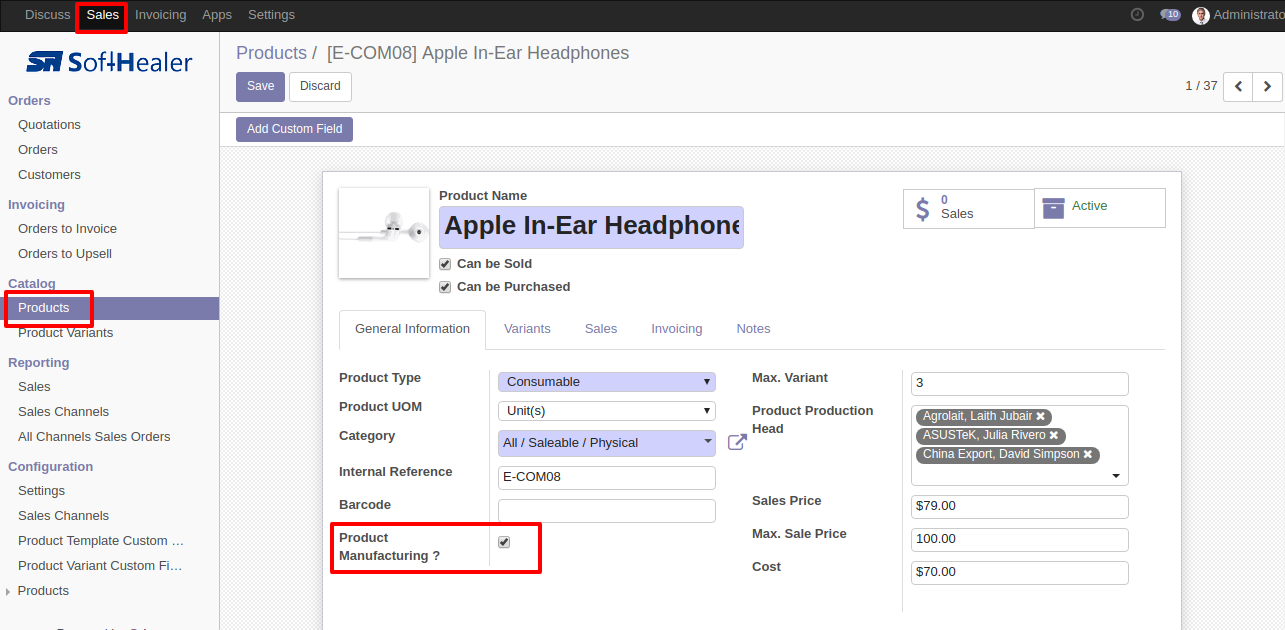Open Sales Channels under Configuration
Screen dimensions: 1285x630
(63, 516)
